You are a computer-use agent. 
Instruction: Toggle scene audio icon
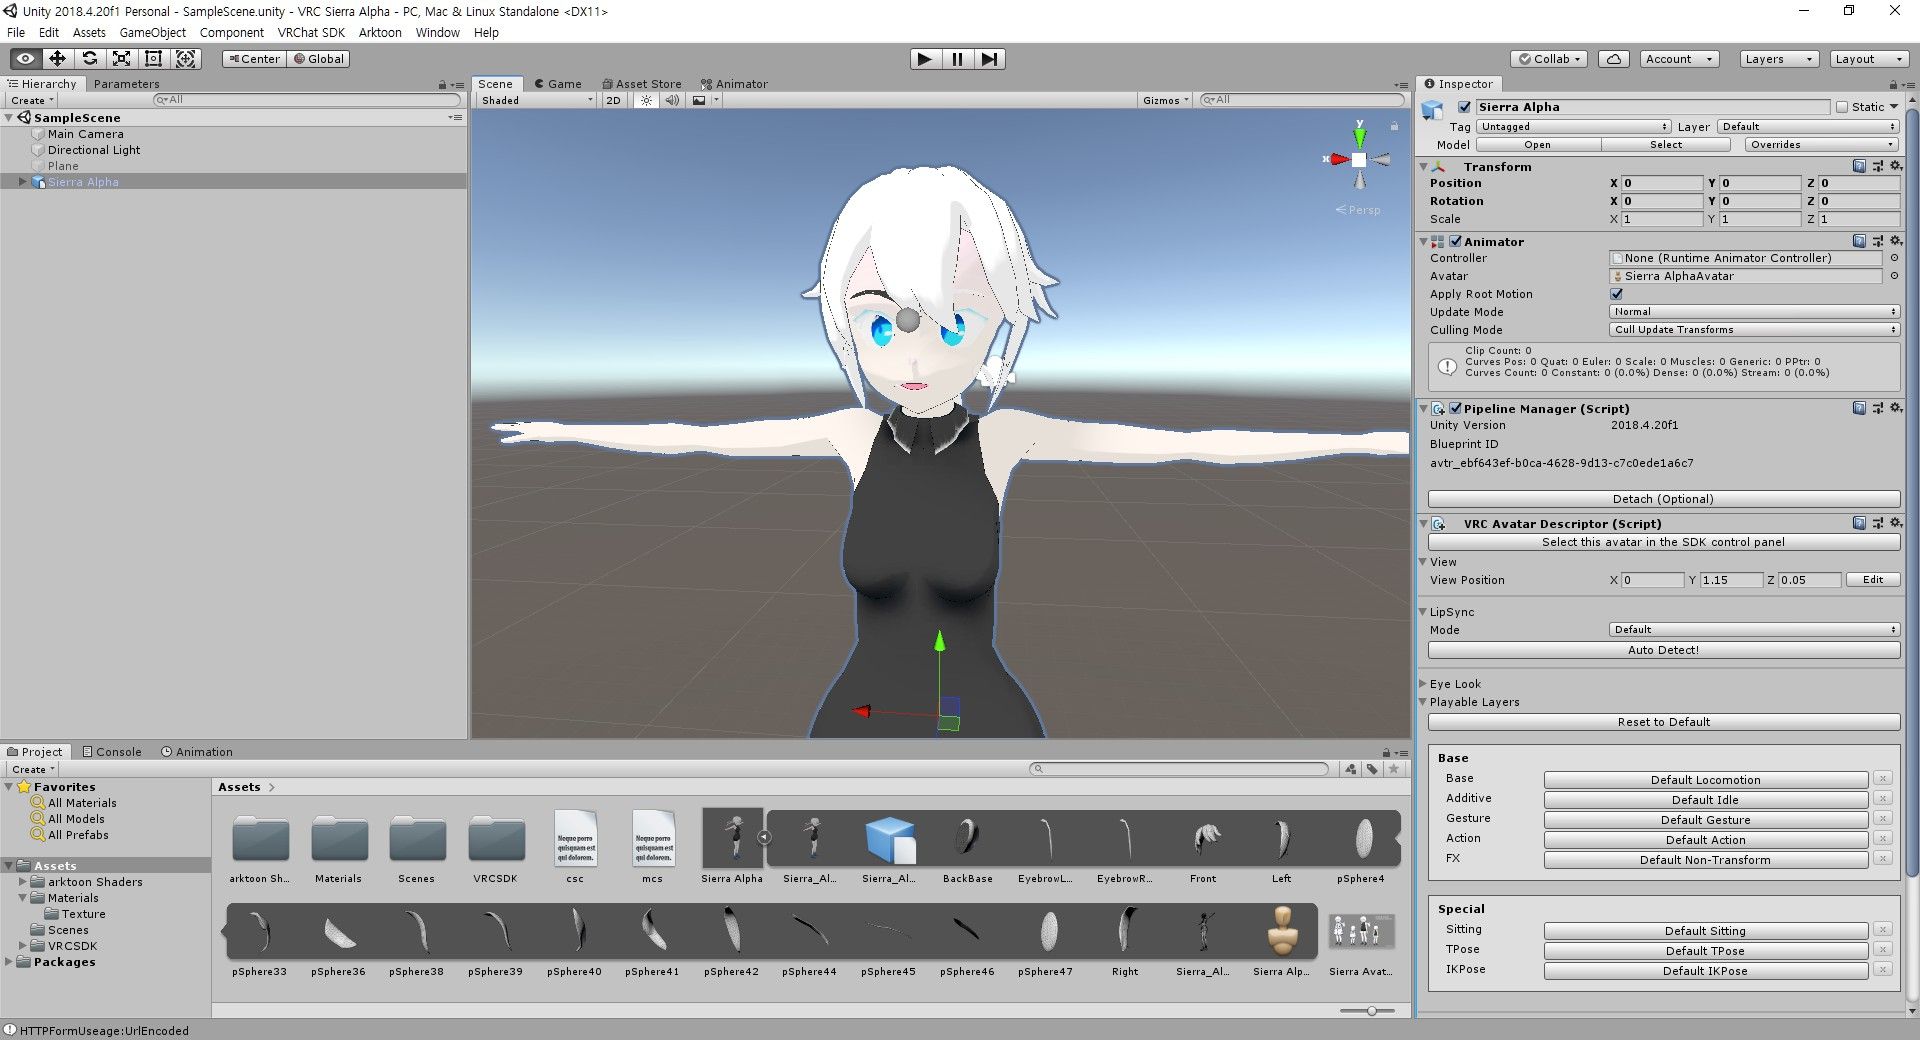(672, 100)
